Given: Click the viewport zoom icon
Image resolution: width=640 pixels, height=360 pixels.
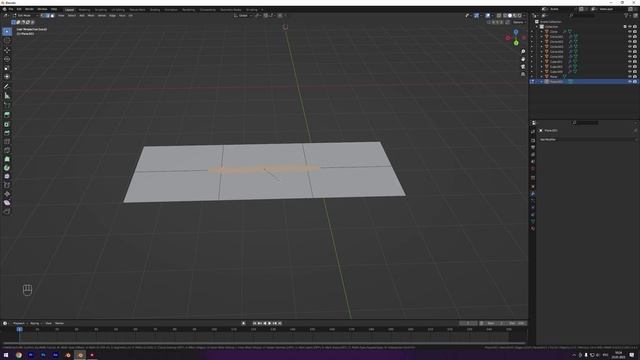Looking at the screenshot, I should (x=523, y=52).
